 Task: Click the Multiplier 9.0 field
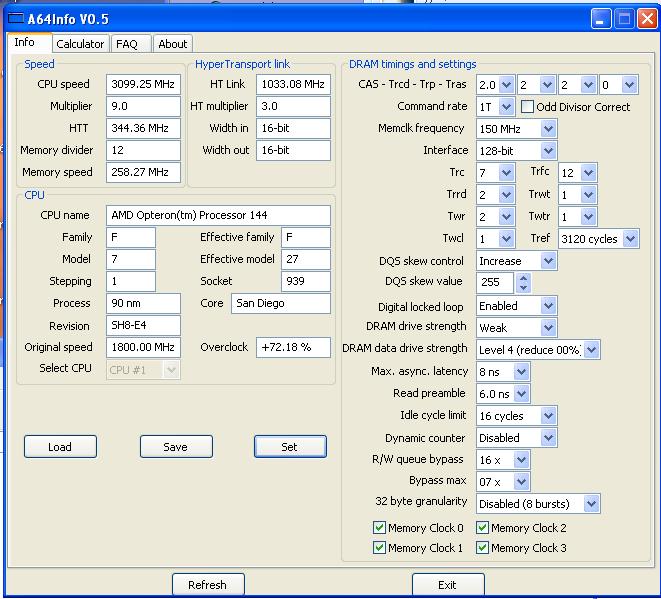point(143,106)
